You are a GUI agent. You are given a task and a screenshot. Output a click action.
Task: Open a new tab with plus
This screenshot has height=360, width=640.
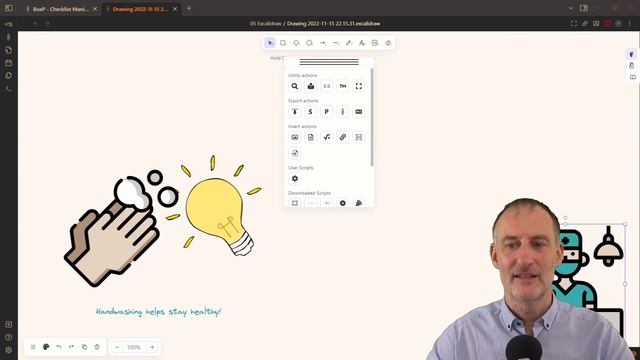(189, 8)
